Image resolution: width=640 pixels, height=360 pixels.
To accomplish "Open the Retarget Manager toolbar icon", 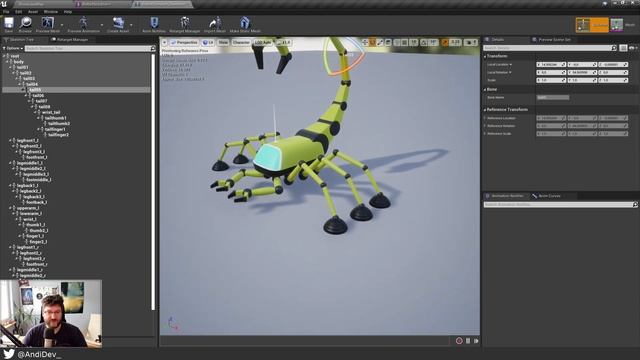I will tap(184, 23).
